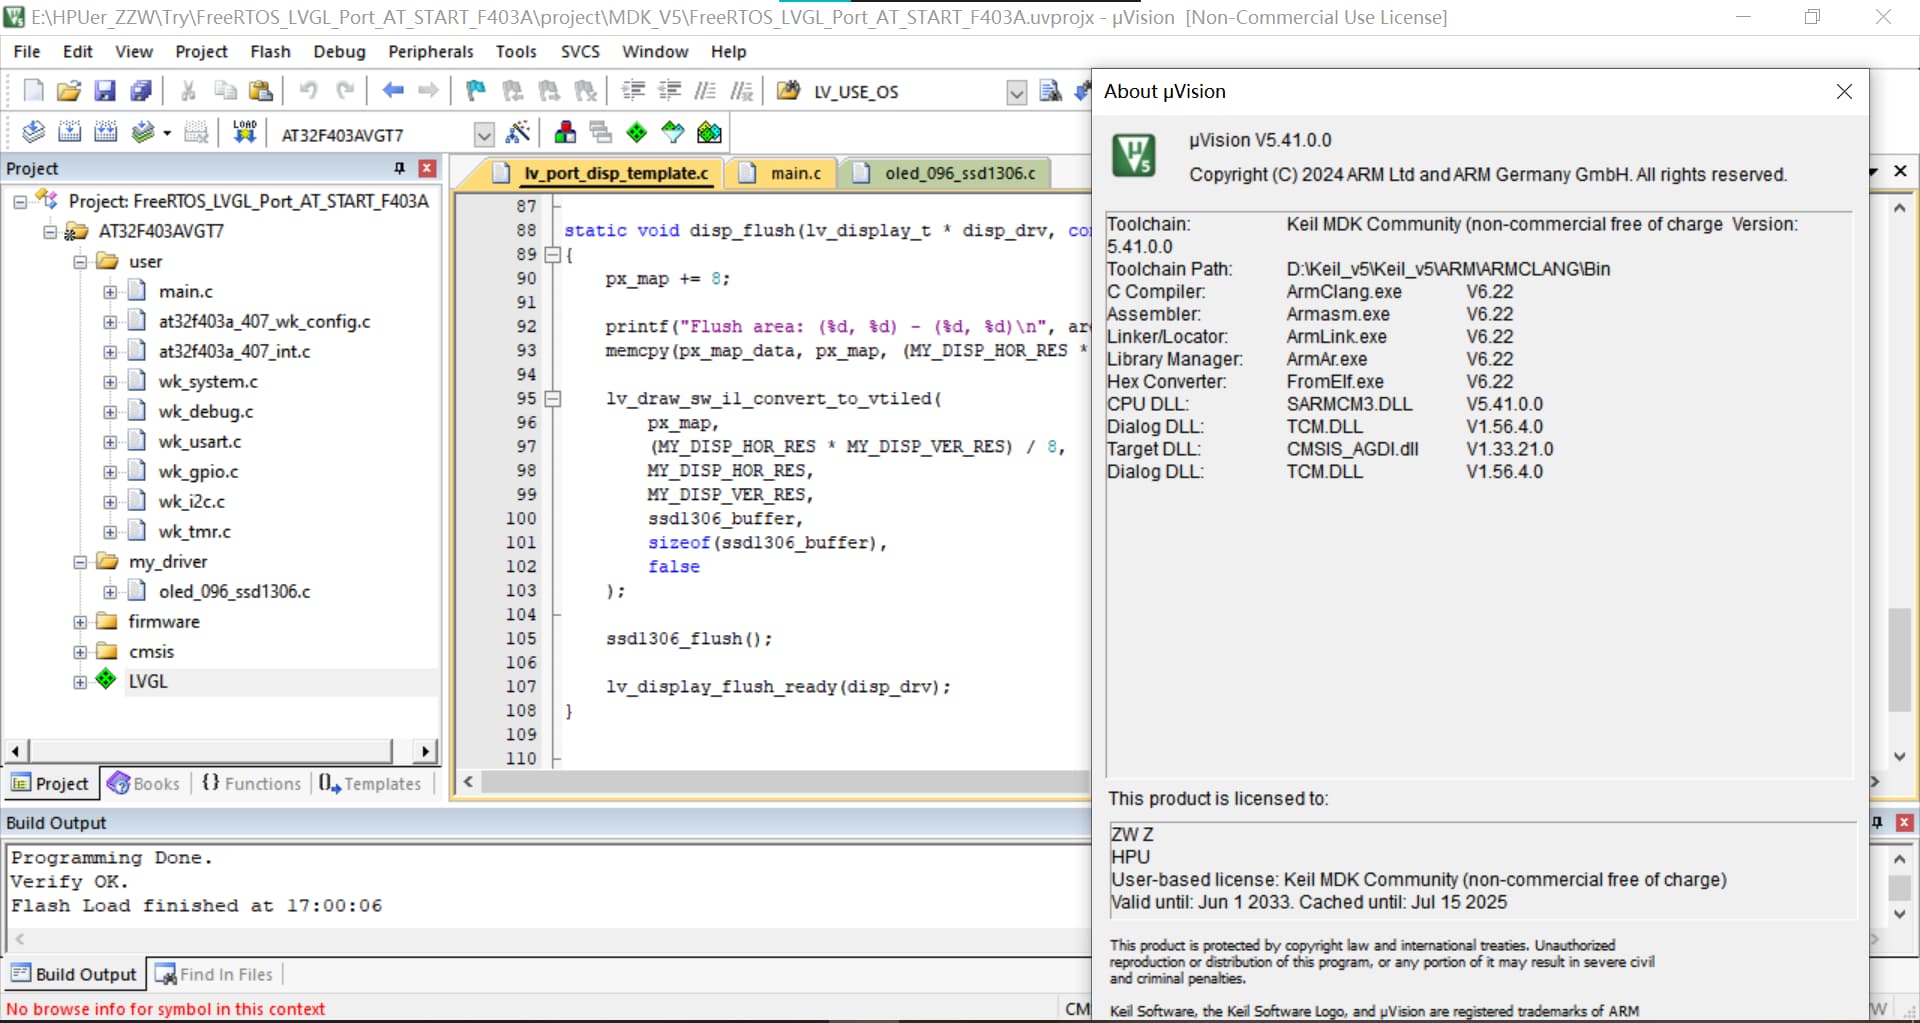This screenshot has width=1920, height=1023.
Task: Open the Debug menu
Action: (x=339, y=51)
